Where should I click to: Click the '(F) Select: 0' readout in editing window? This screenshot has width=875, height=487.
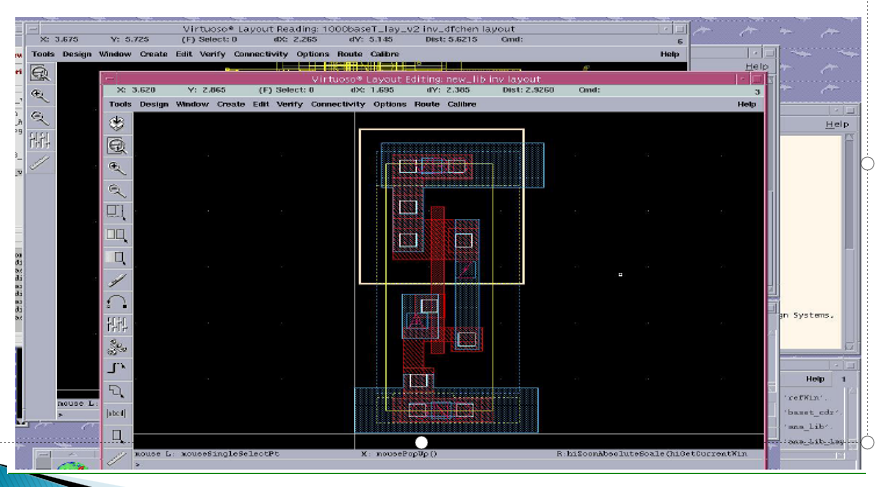tap(286, 90)
